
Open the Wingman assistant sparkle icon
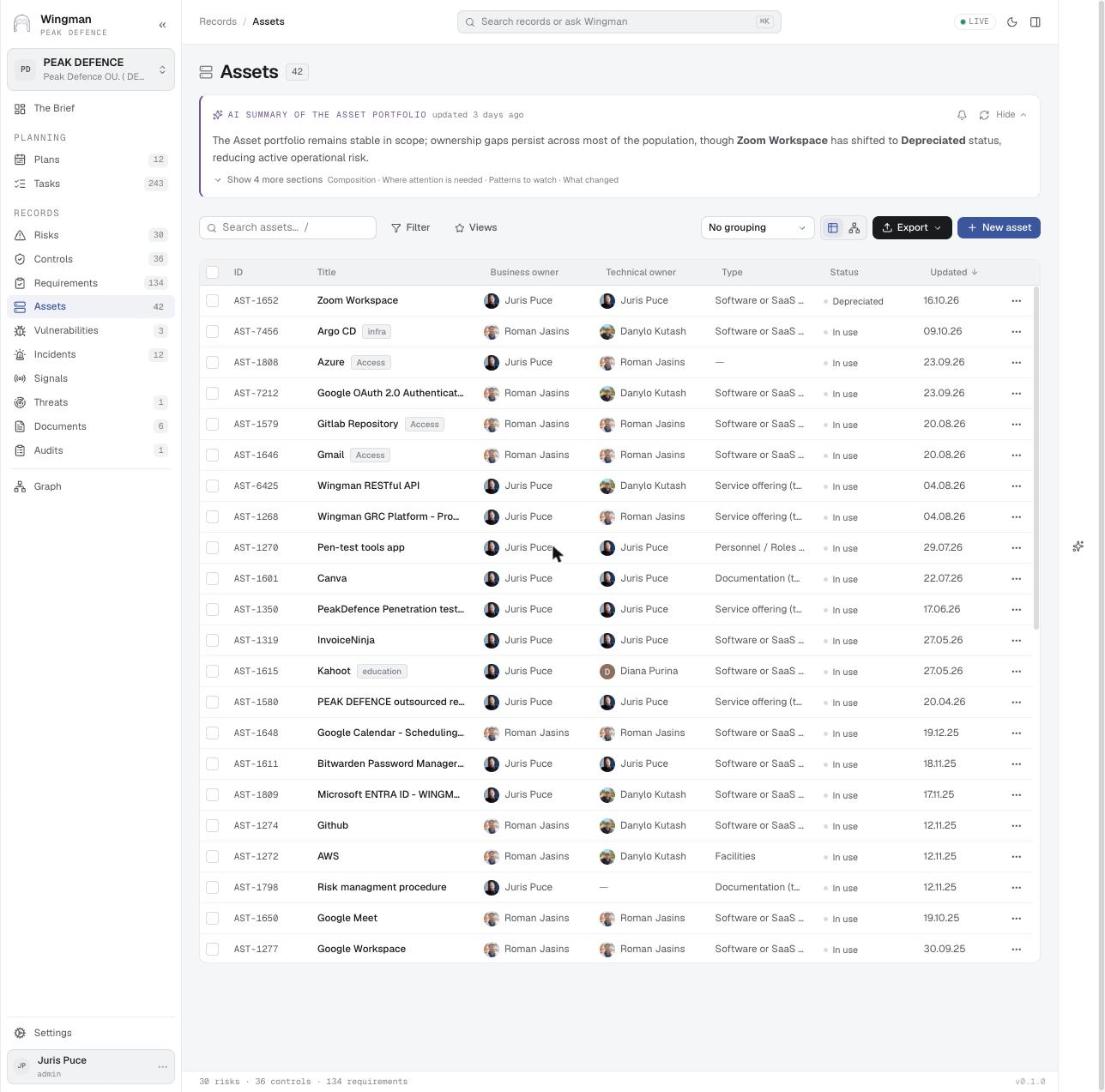(1078, 546)
